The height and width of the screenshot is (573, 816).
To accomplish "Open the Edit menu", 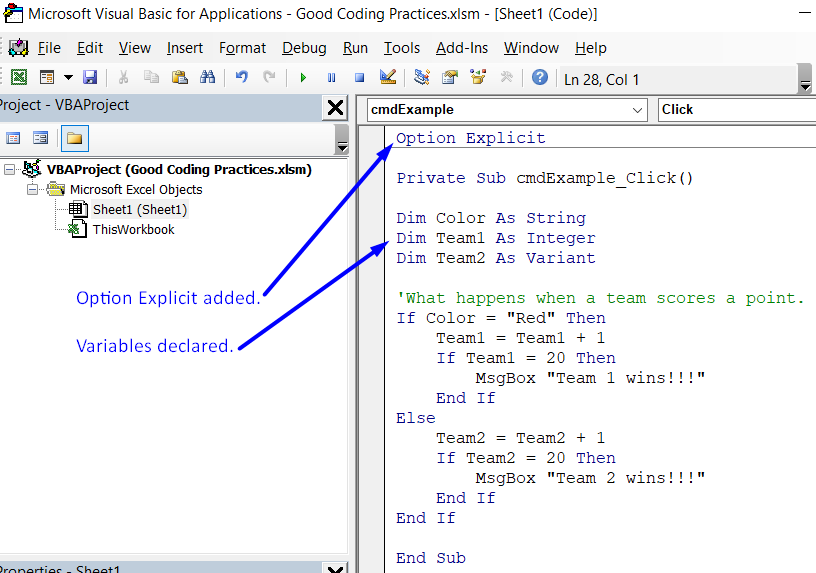I will click(x=90, y=48).
